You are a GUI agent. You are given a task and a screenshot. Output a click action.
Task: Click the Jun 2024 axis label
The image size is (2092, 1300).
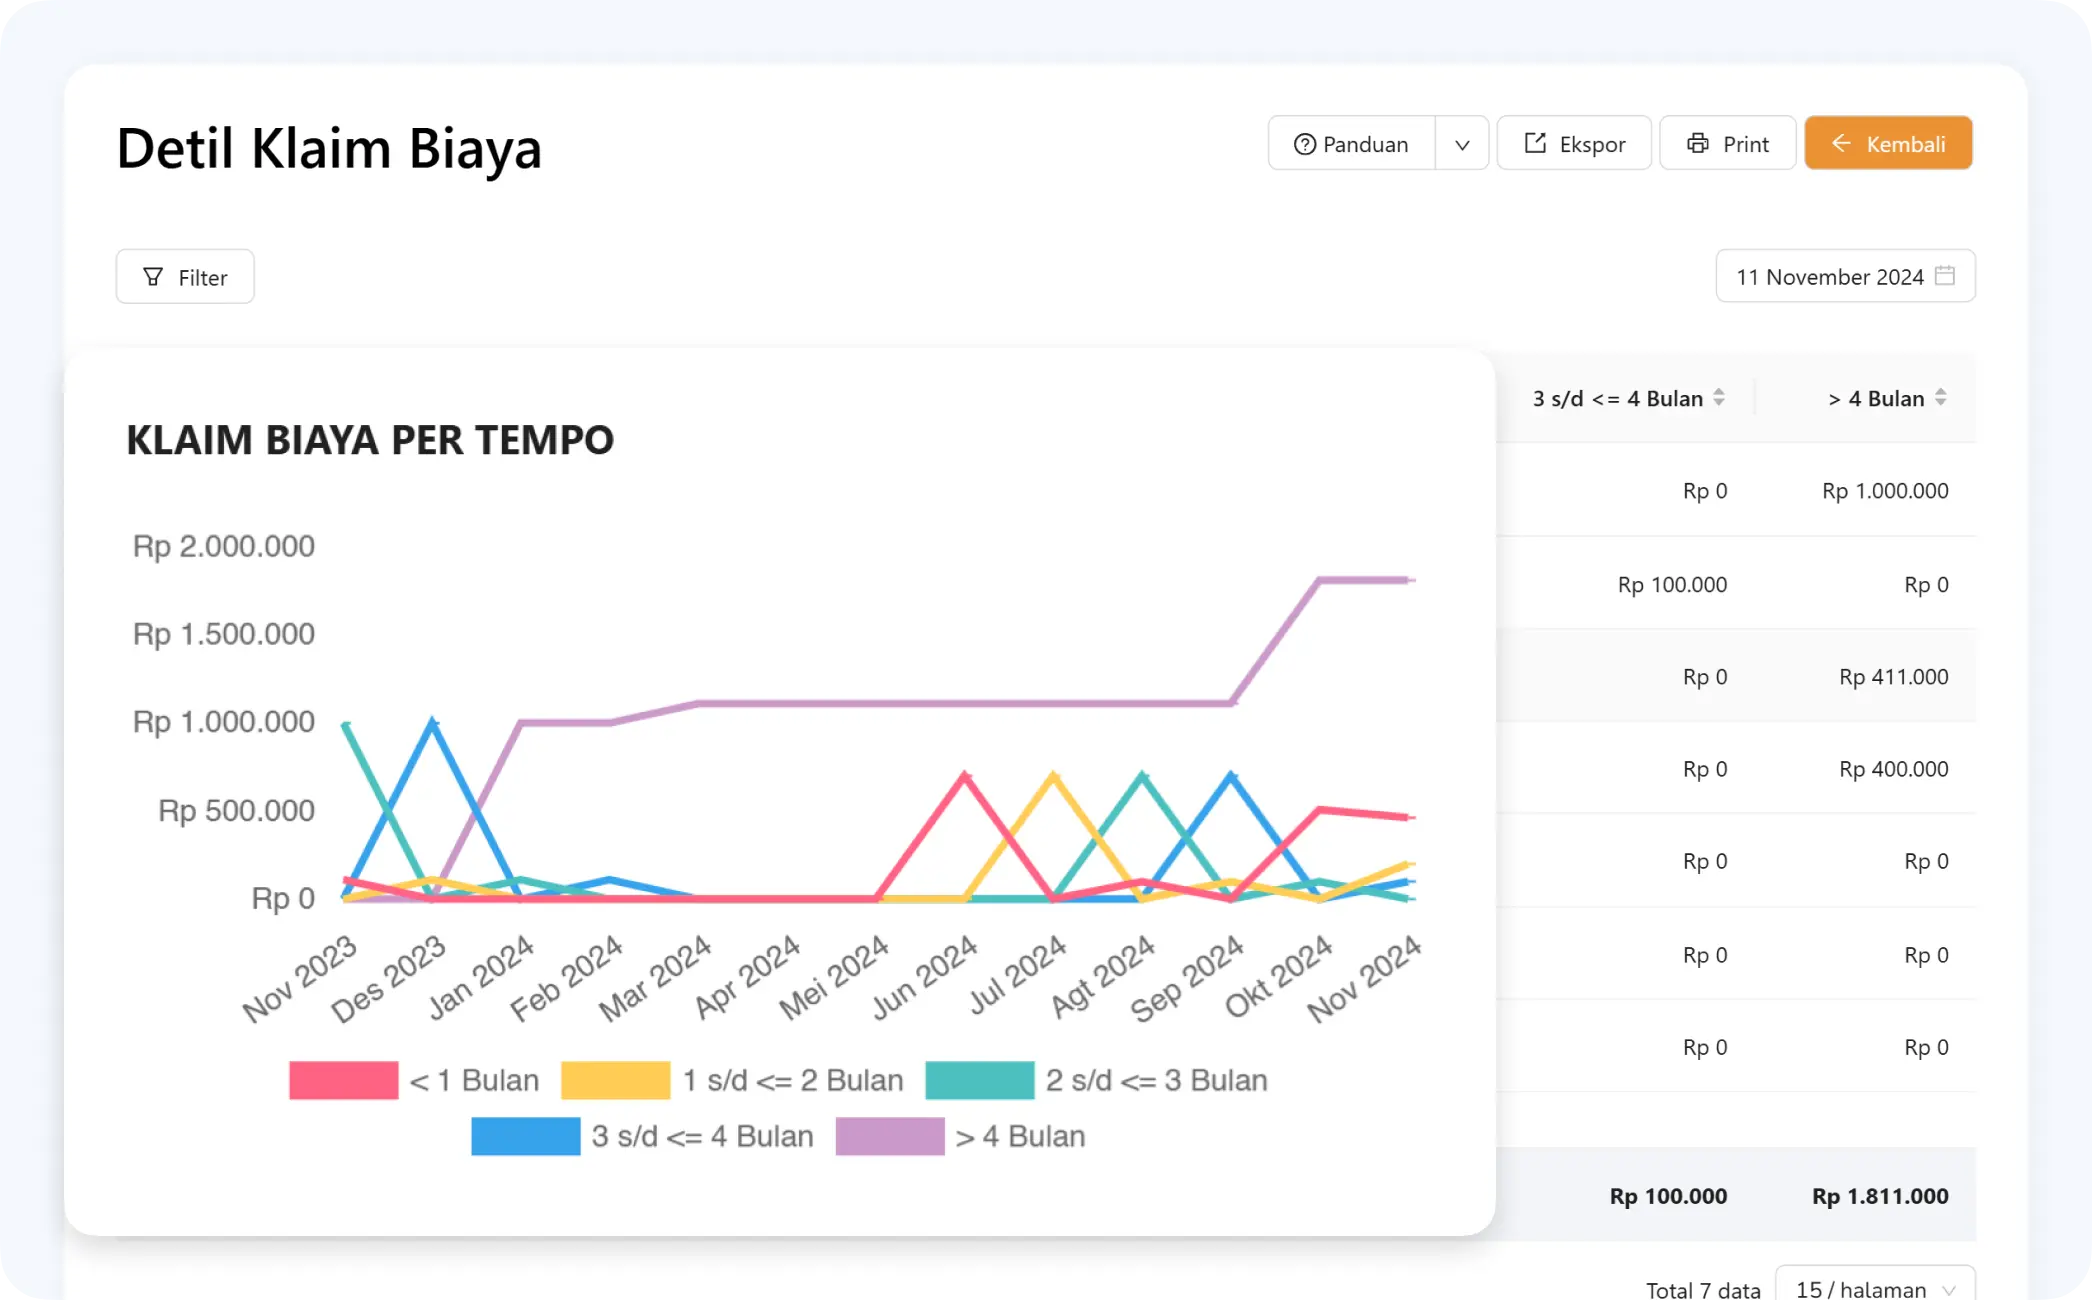[x=923, y=977]
